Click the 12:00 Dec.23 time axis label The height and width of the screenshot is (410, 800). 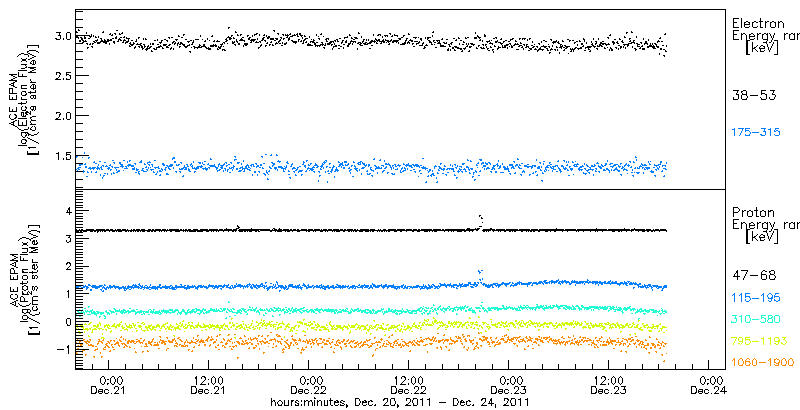610,386
